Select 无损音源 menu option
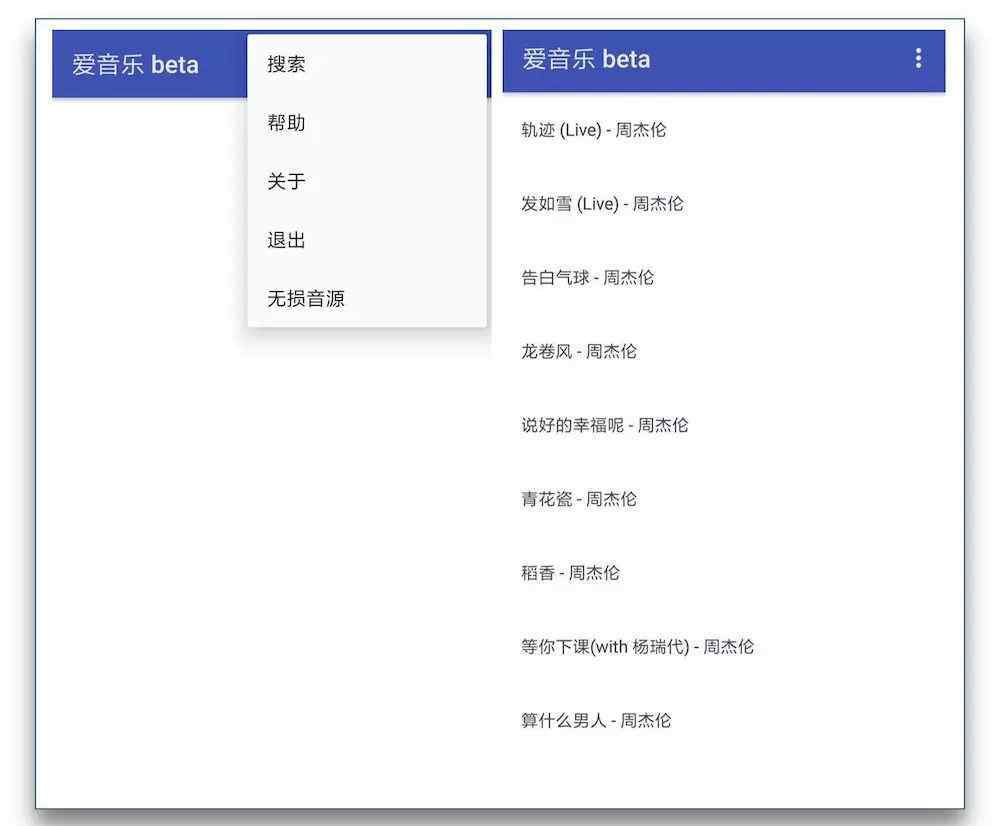This screenshot has width=1000, height=826. [x=367, y=299]
